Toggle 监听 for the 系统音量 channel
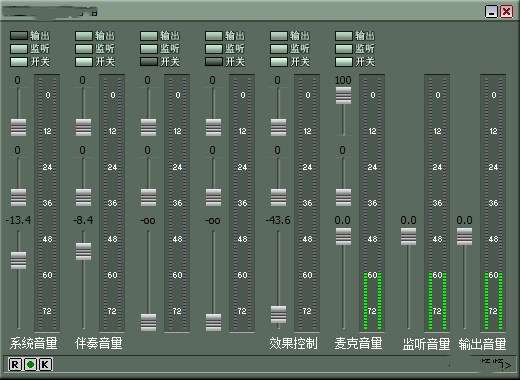 (x=19, y=49)
